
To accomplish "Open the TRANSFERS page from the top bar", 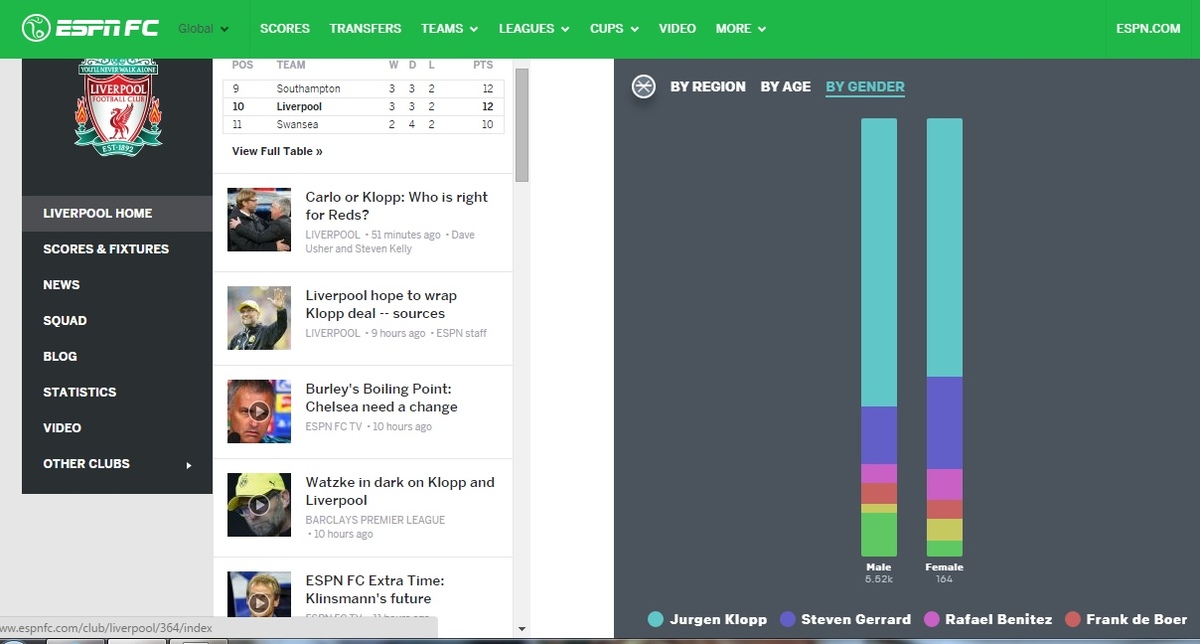I will 365,29.
